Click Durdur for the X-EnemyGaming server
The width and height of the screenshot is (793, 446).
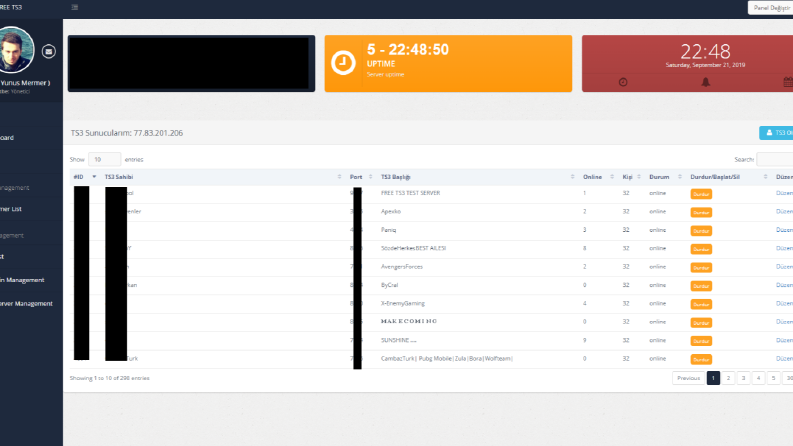[701, 304]
